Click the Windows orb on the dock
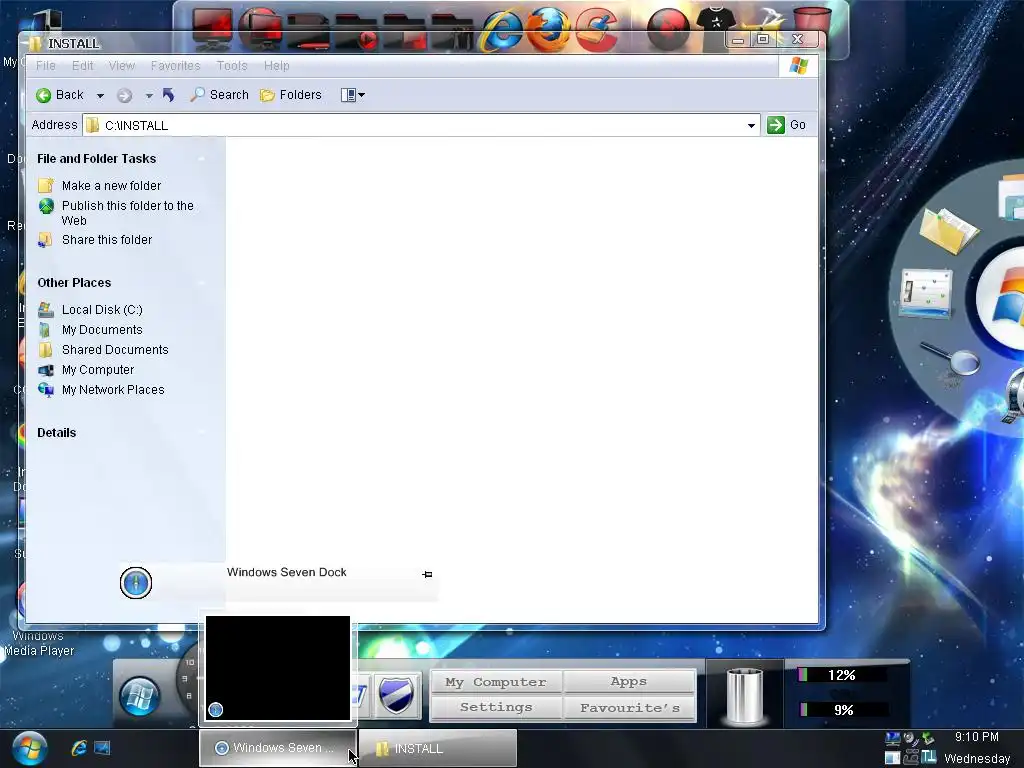This screenshot has height=768, width=1024. click(x=139, y=696)
